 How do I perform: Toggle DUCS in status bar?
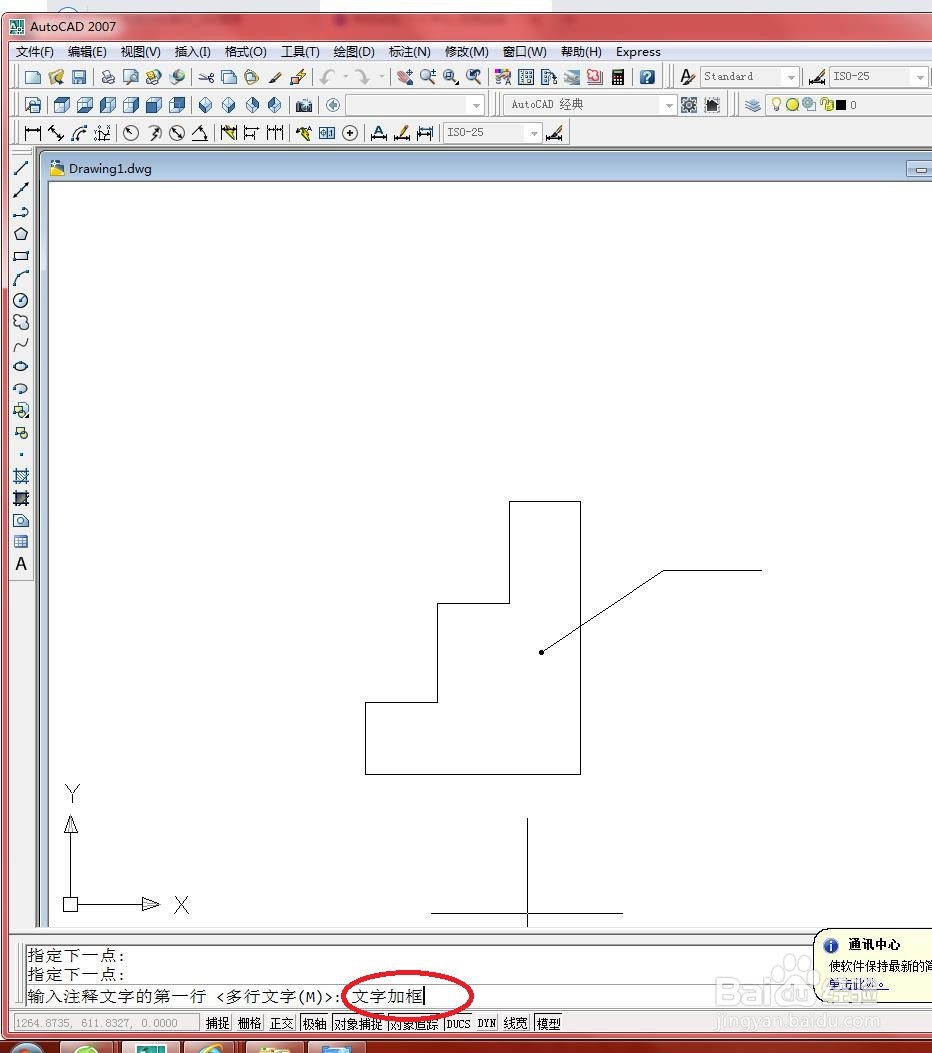tap(459, 1023)
